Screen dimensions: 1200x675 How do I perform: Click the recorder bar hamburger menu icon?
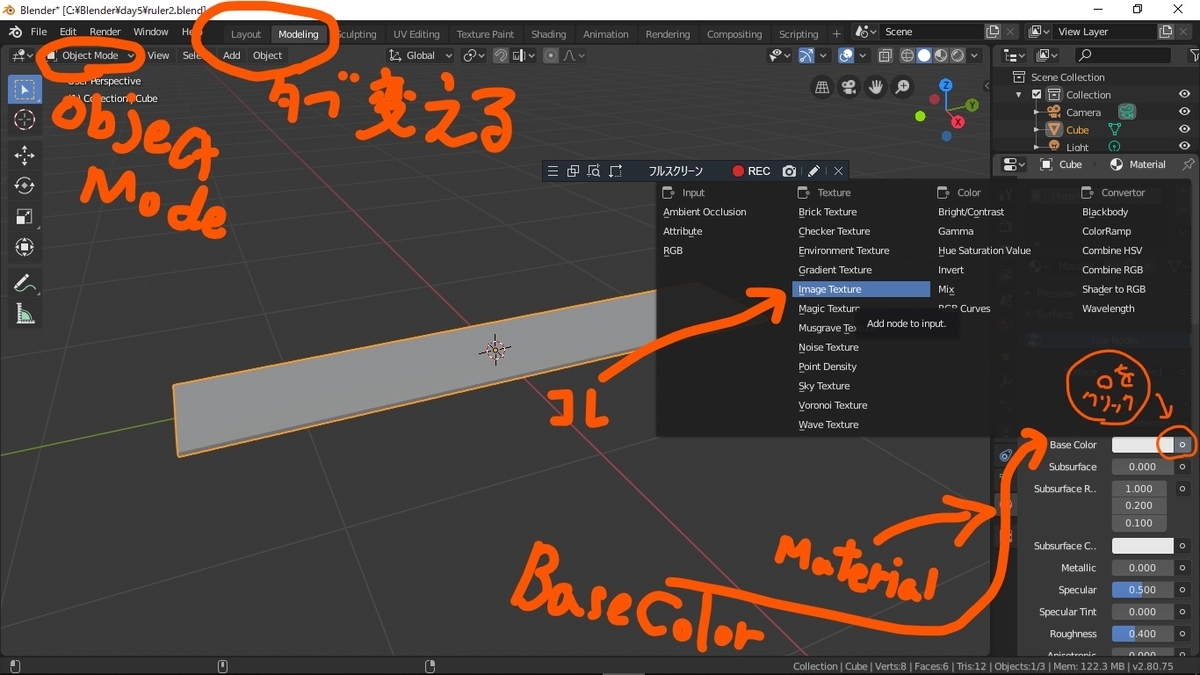(x=552, y=171)
